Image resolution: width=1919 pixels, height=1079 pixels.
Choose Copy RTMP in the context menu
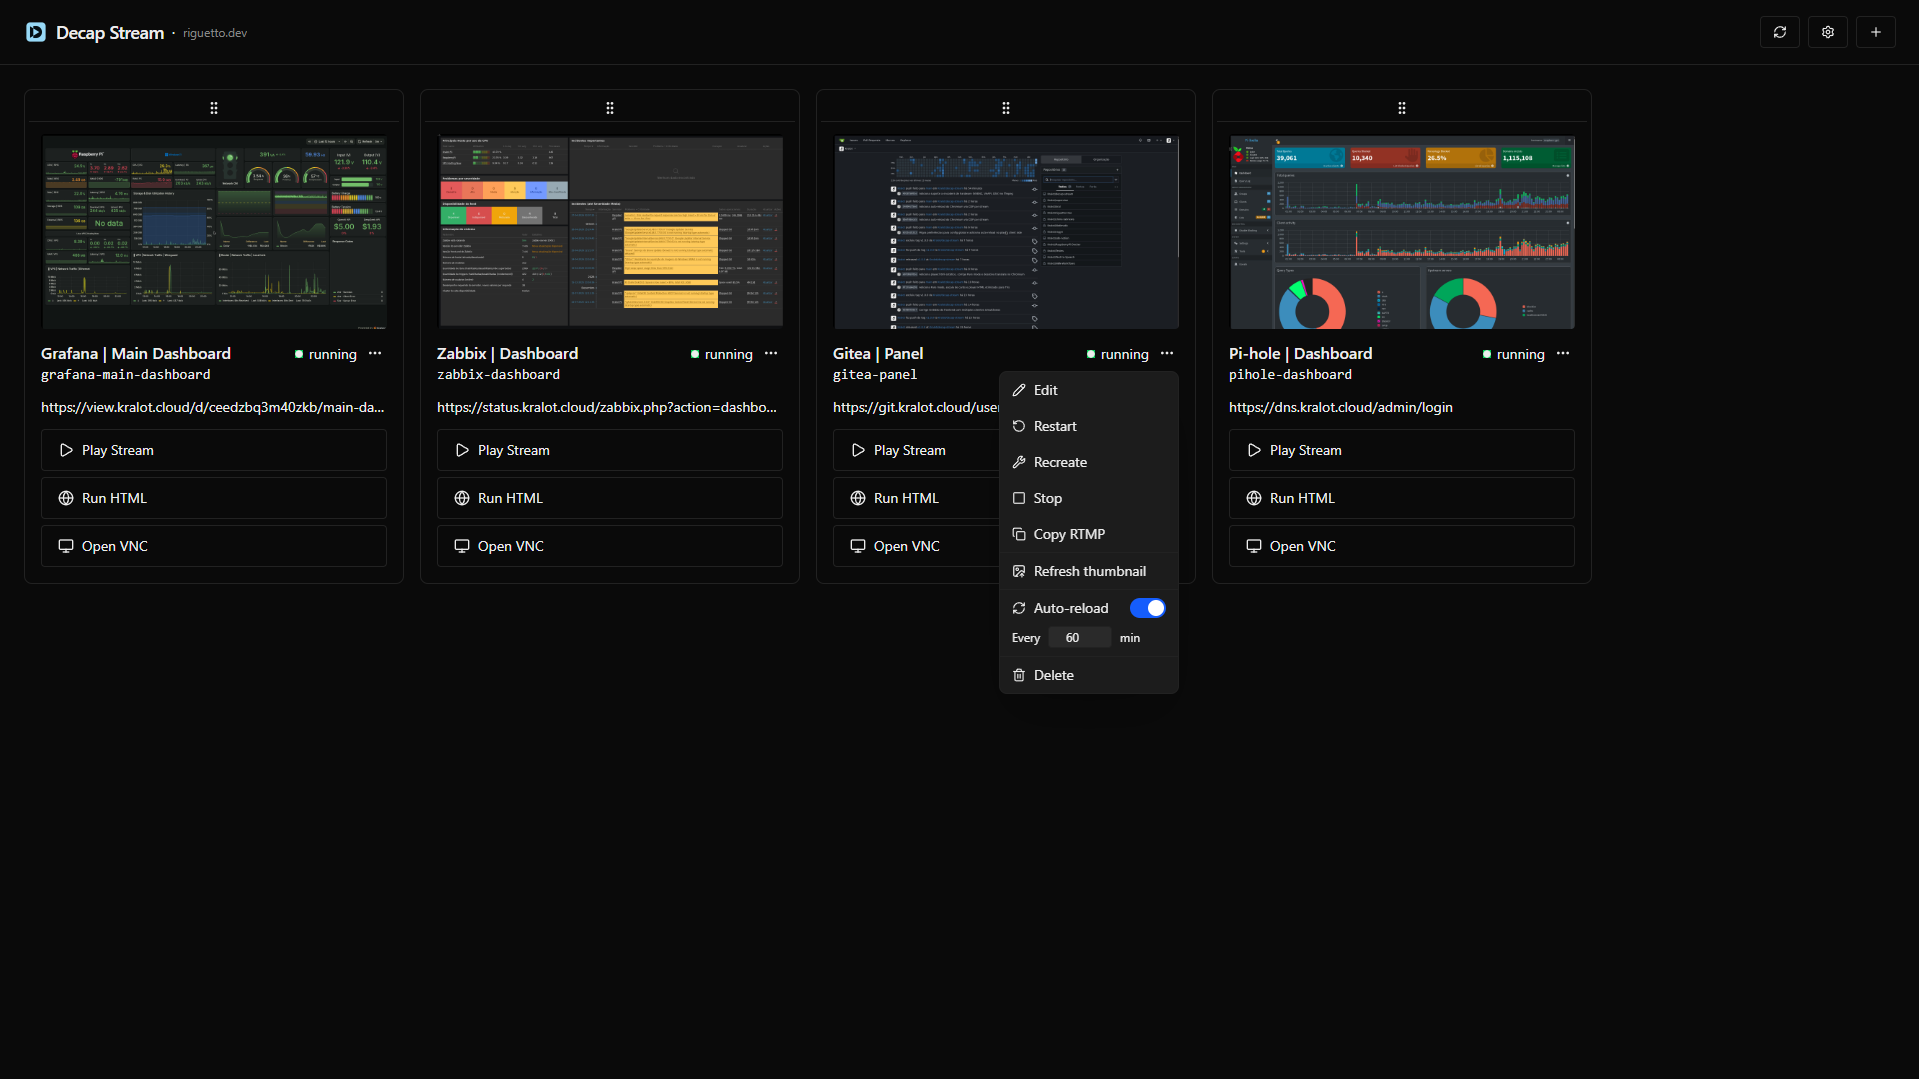pyautogui.click(x=1069, y=533)
